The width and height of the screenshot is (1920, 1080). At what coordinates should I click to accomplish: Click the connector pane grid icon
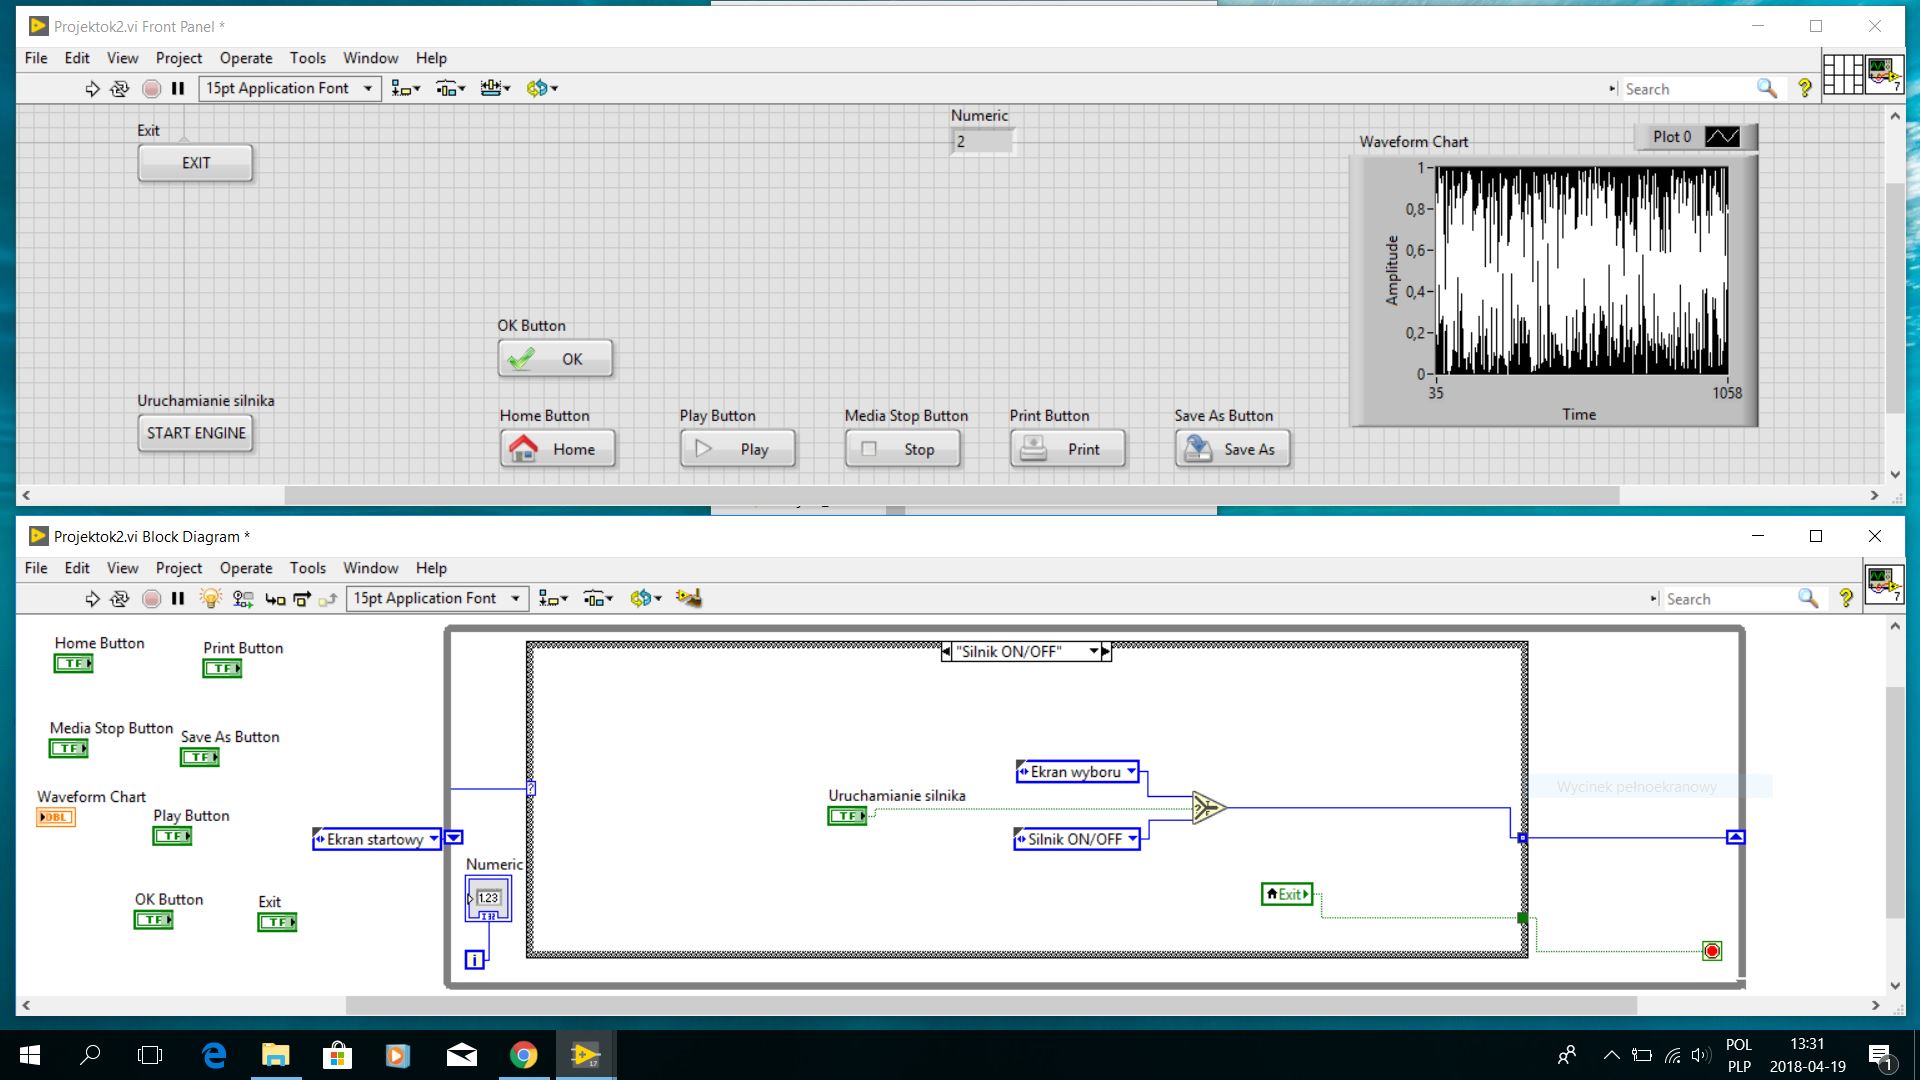coord(1842,75)
